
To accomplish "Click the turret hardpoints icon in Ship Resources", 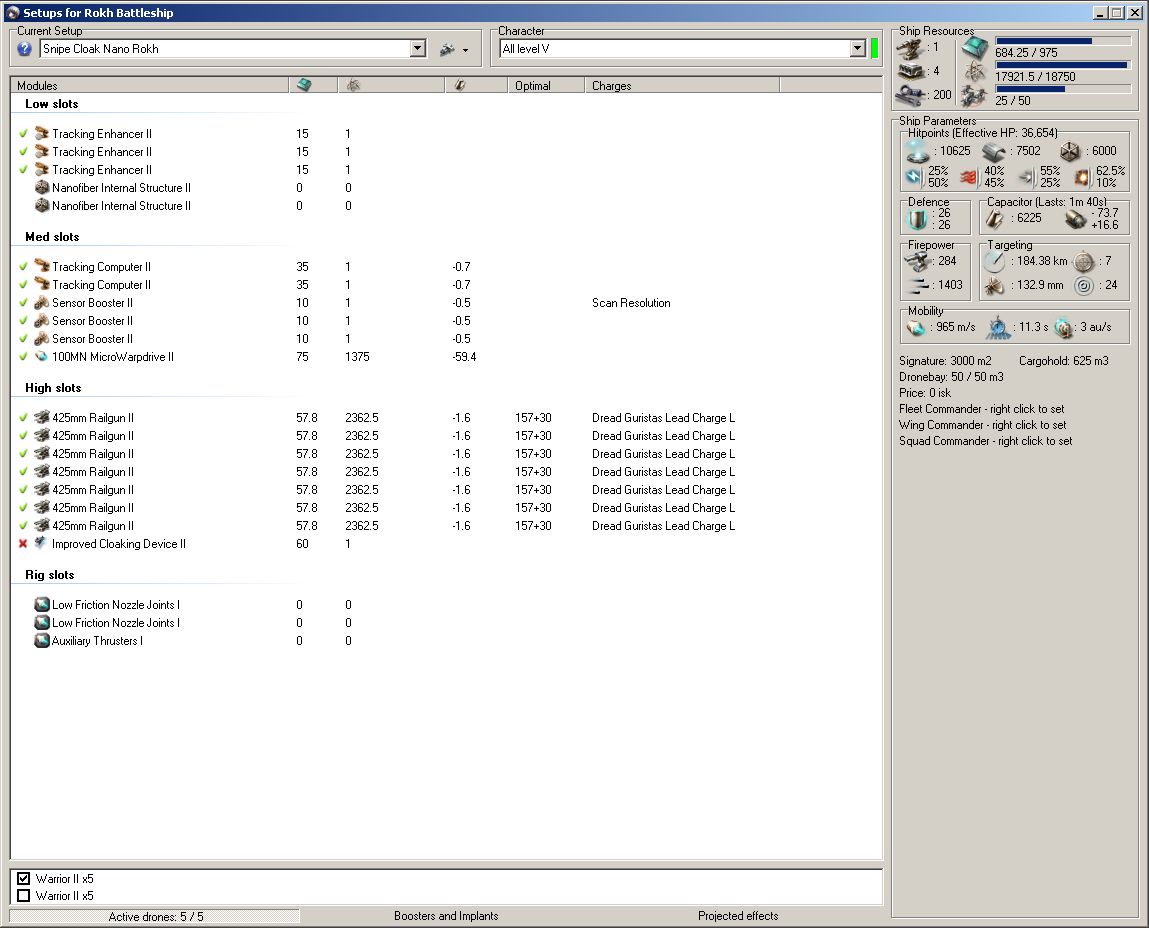I will click(910, 48).
